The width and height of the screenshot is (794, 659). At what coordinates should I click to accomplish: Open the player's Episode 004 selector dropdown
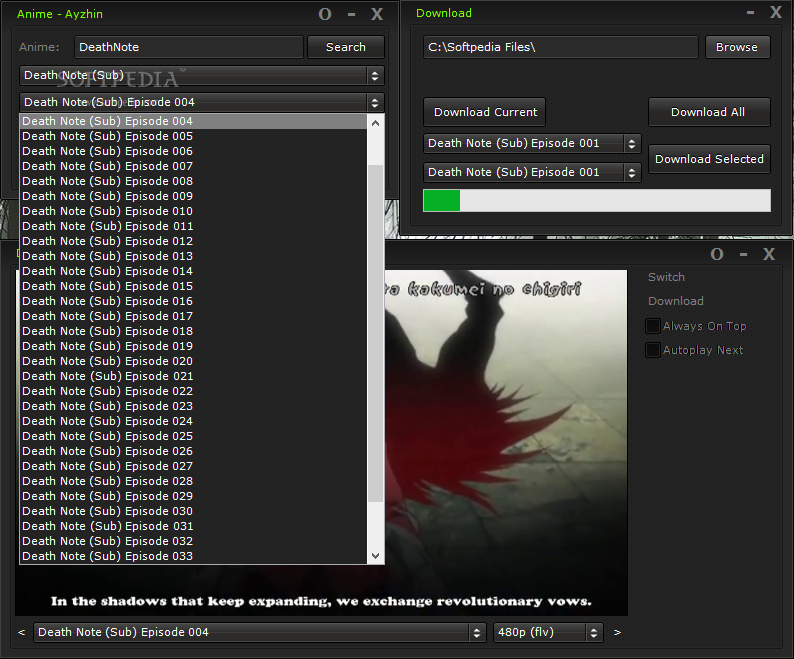pos(260,632)
